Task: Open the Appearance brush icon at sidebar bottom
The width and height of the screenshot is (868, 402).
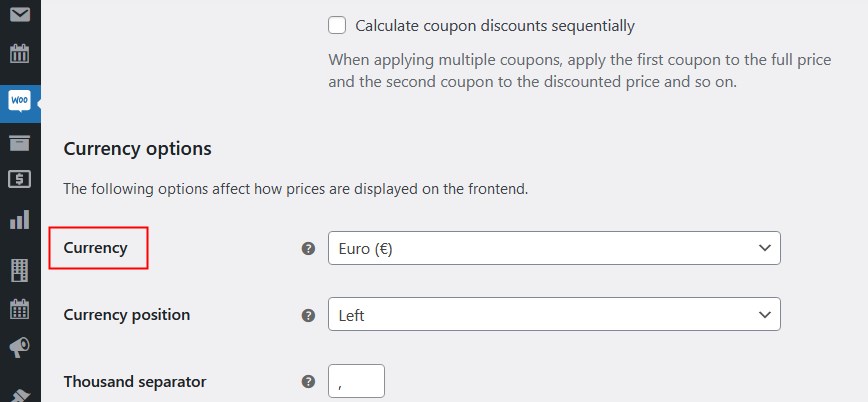Action: pos(20,394)
